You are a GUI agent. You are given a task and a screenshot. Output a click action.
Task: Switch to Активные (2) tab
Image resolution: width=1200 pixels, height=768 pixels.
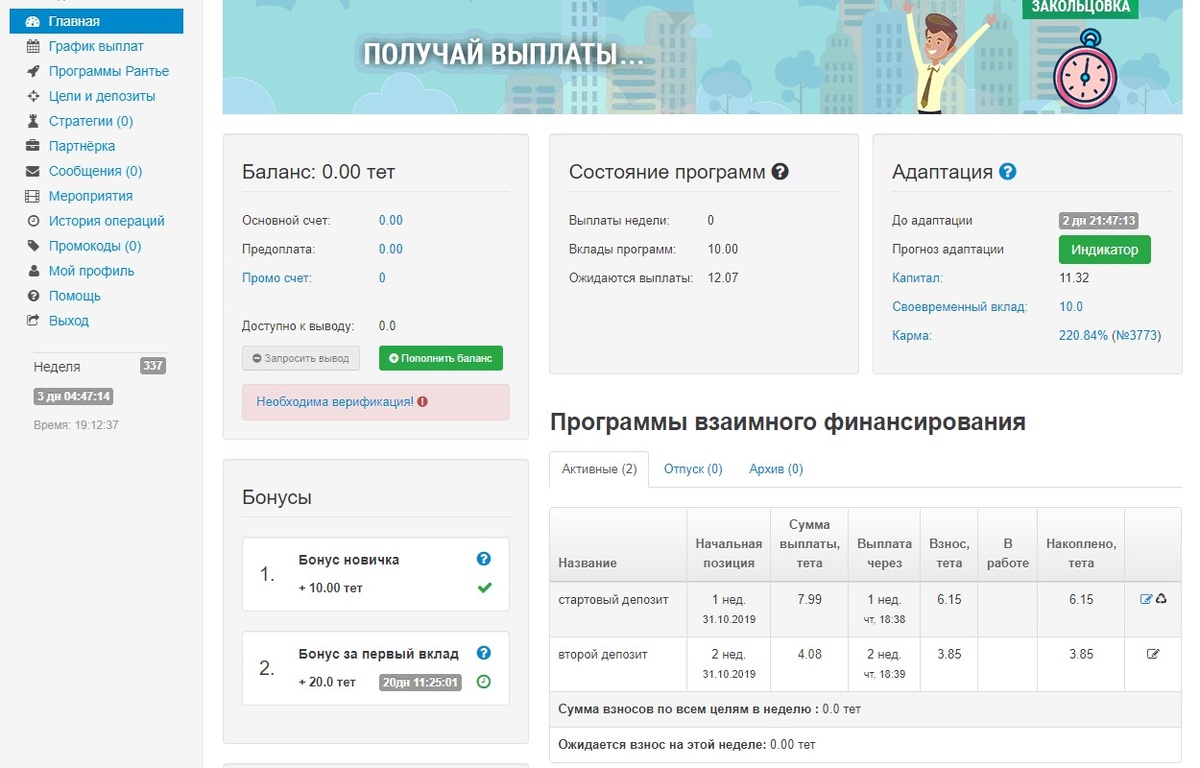tap(599, 469)
